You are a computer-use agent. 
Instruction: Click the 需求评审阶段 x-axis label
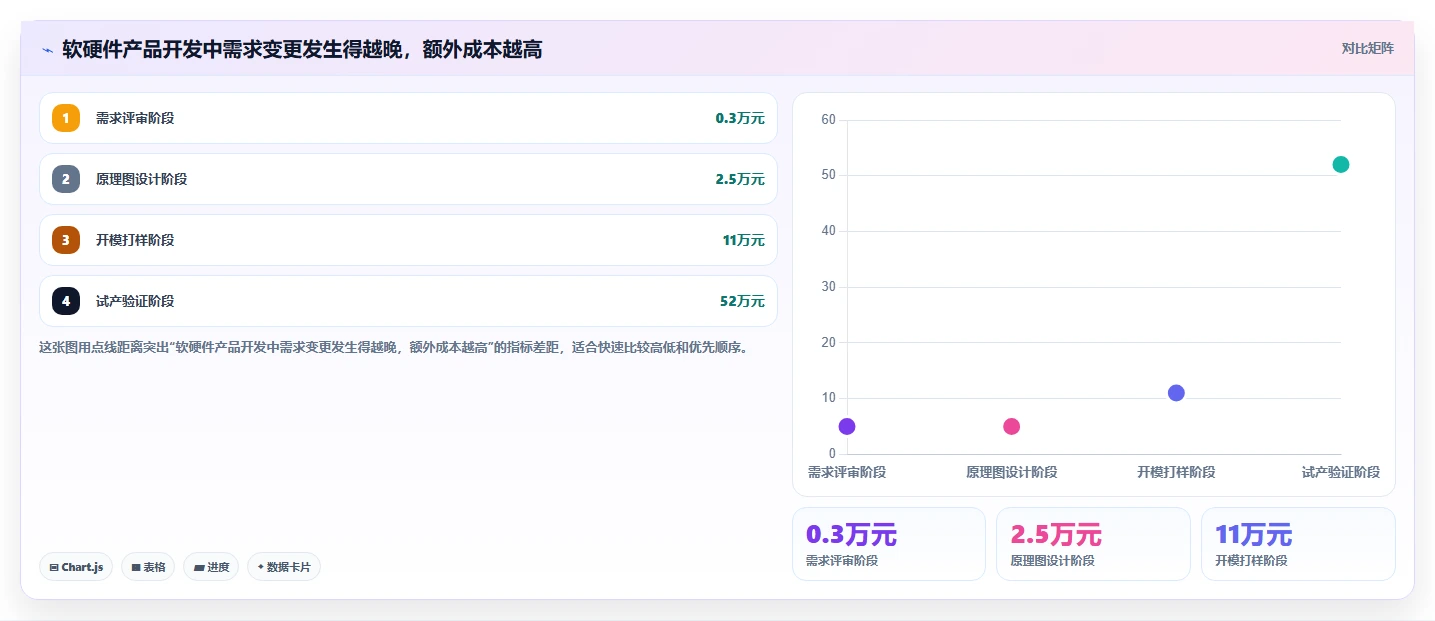(x=847, y=472)
